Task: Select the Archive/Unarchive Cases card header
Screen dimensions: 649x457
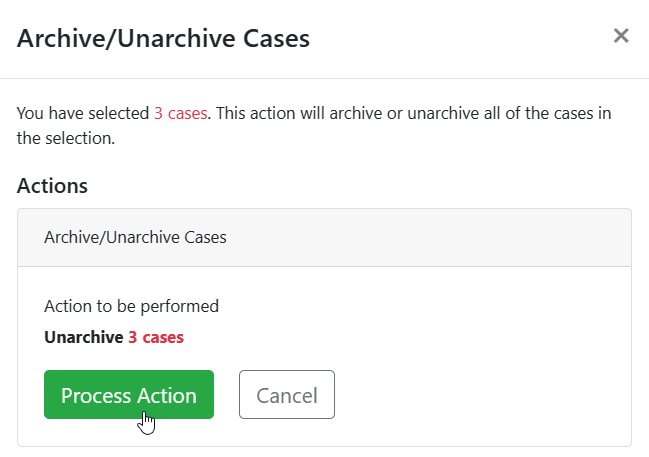Action: click(x=324, y=238)
